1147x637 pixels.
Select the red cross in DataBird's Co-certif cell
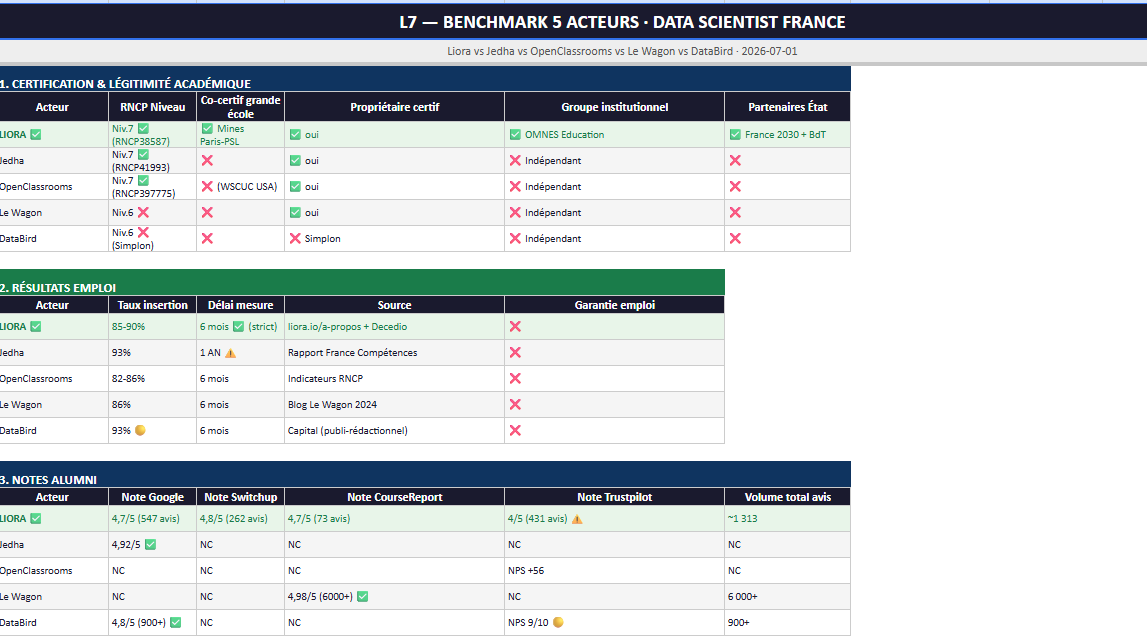[x=208, y=238]
